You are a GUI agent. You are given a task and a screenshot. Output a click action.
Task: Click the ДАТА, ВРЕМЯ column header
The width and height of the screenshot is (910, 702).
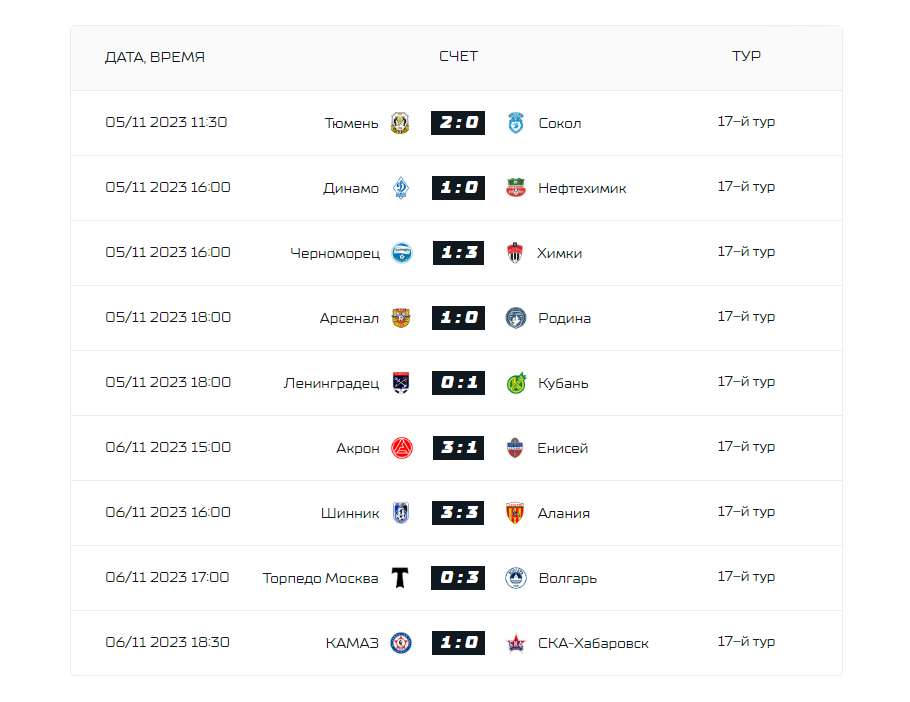click(155, 57)
